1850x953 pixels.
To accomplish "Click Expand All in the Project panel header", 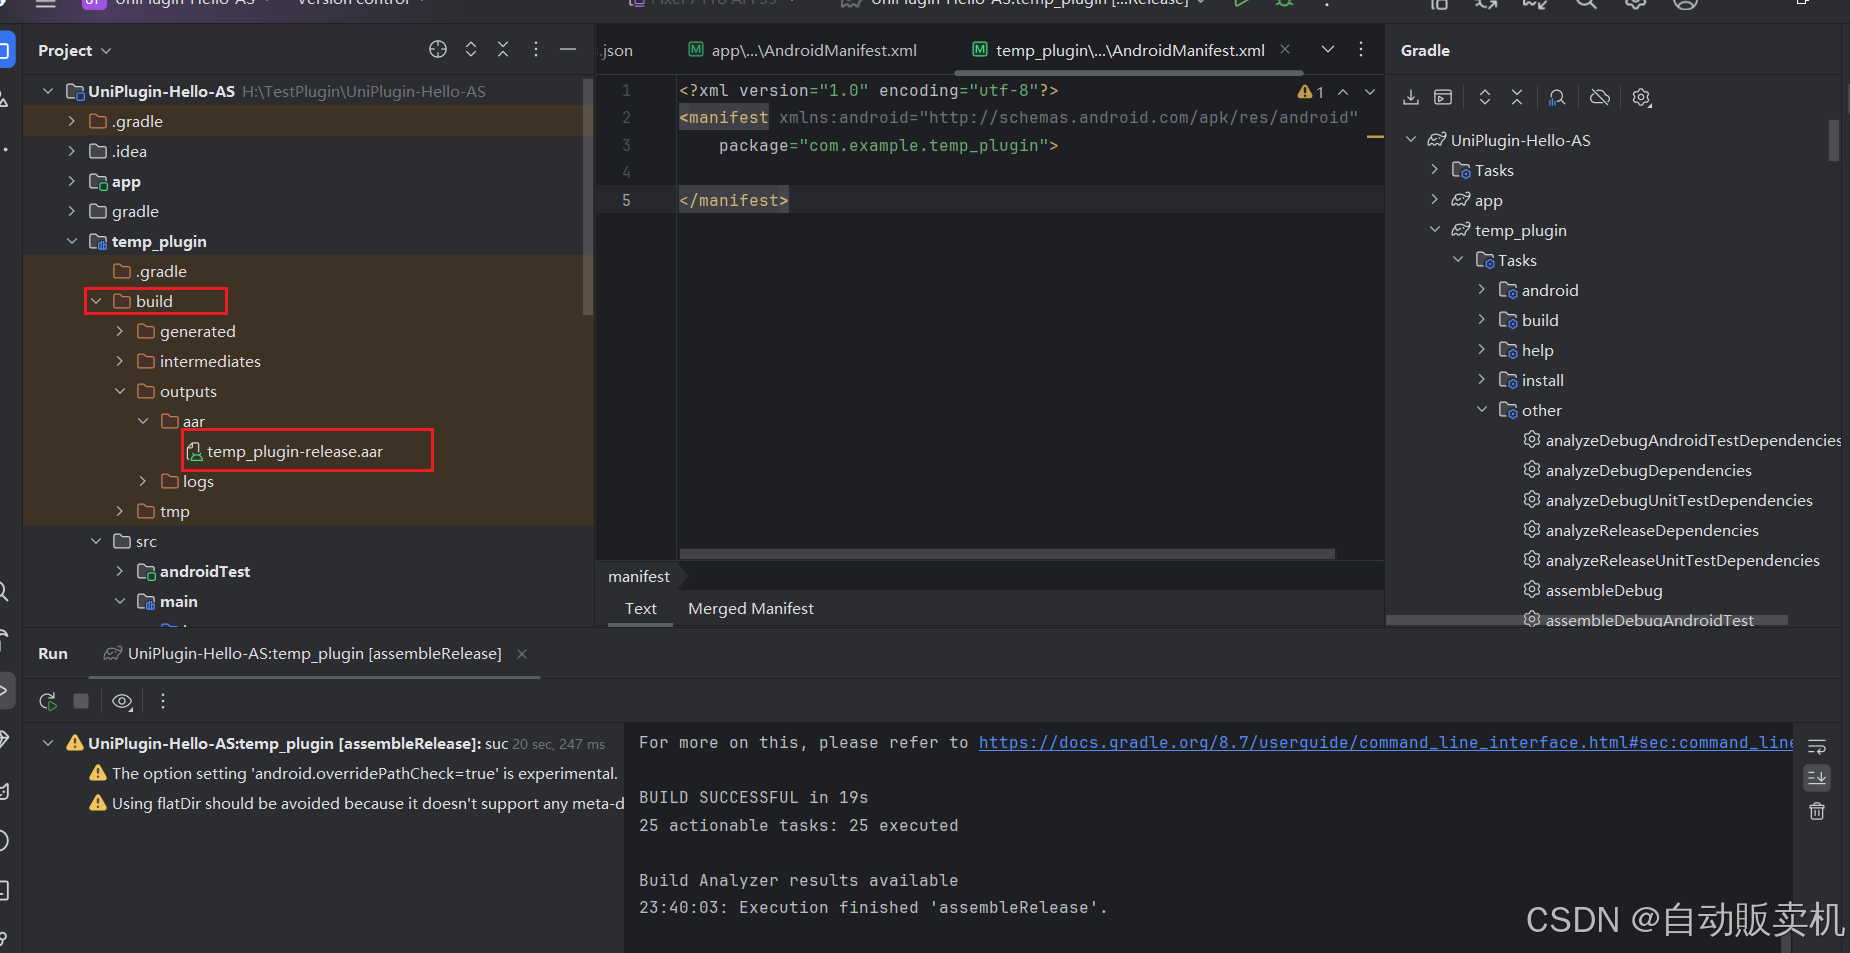I will pos(471,49).
